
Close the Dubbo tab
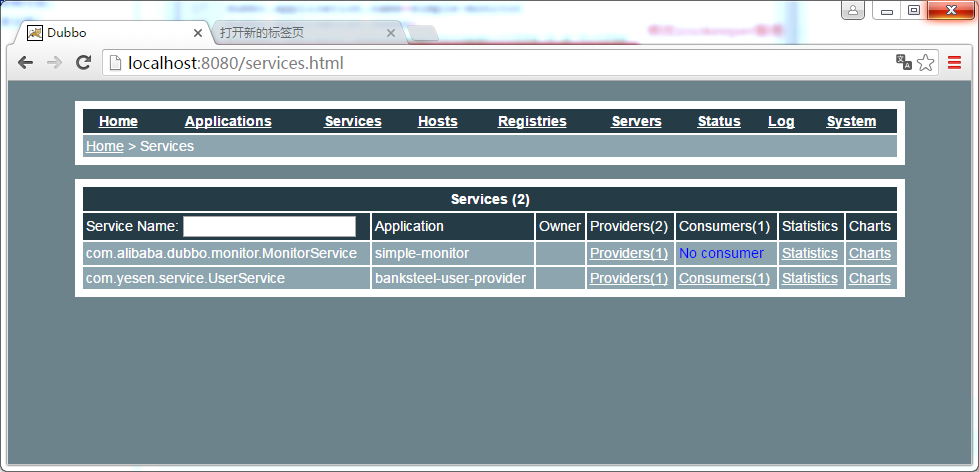tap(198, 33)
